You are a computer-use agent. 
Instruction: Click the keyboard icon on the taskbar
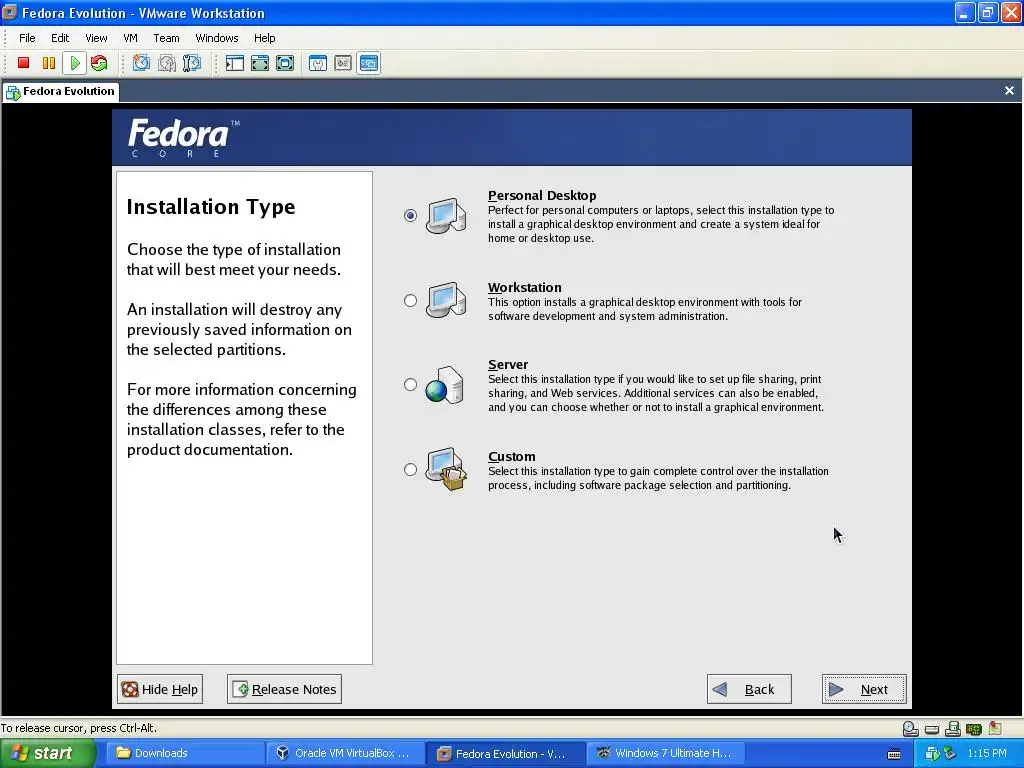point(894,754)
